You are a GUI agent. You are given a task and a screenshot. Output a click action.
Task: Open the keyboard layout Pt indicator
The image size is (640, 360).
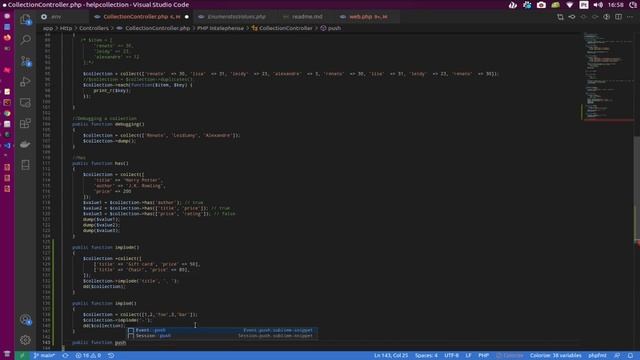tap(584, 5)
